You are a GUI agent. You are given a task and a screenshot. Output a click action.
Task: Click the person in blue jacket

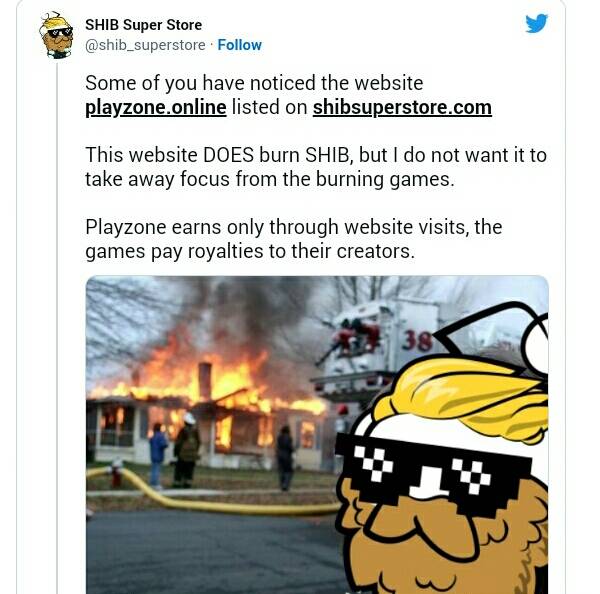tap(158, 455)
